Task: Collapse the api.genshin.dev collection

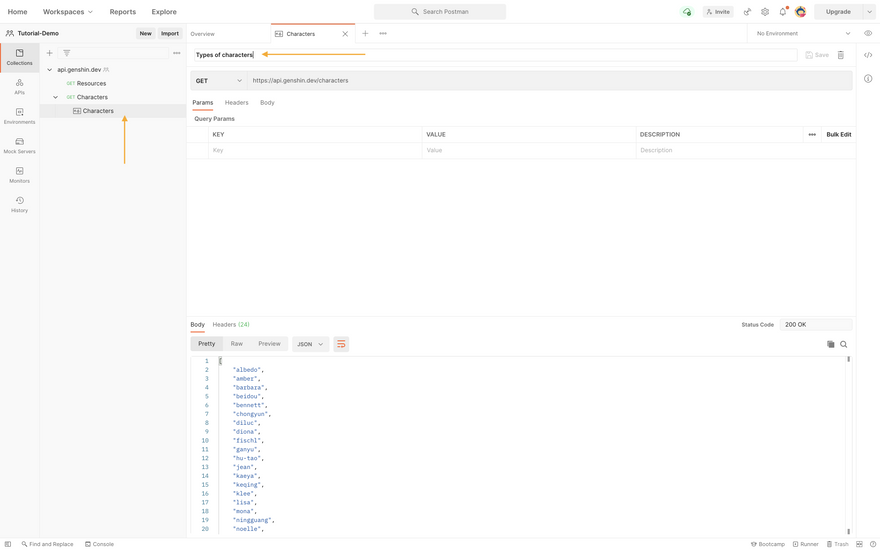Action: (49, 70)
